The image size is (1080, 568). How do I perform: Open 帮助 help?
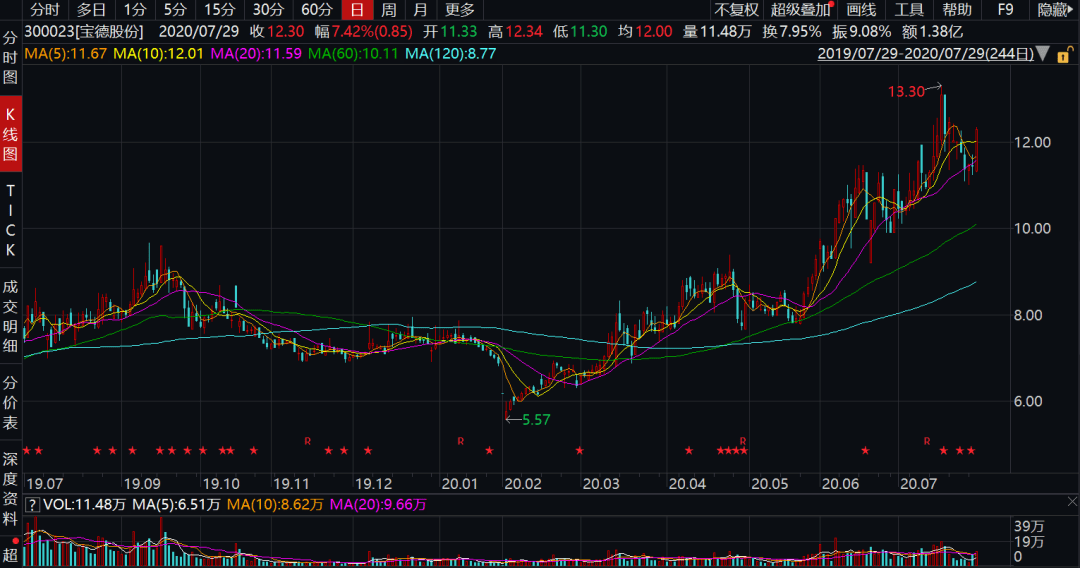pos(957,10)
